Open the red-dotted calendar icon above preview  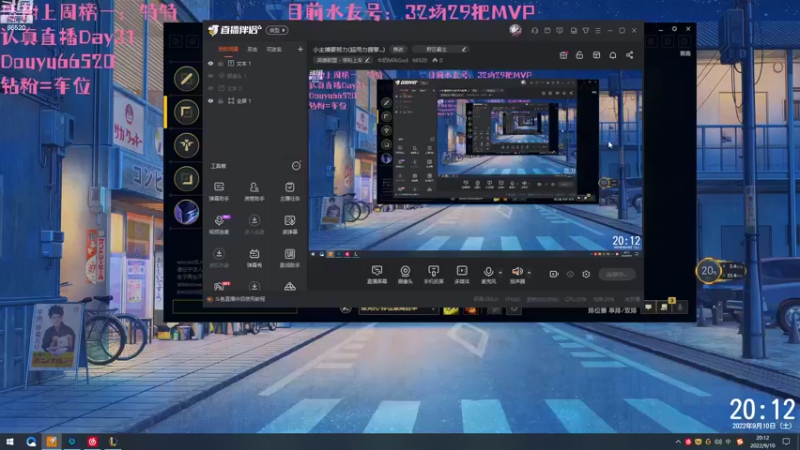[x=563, y=55]
